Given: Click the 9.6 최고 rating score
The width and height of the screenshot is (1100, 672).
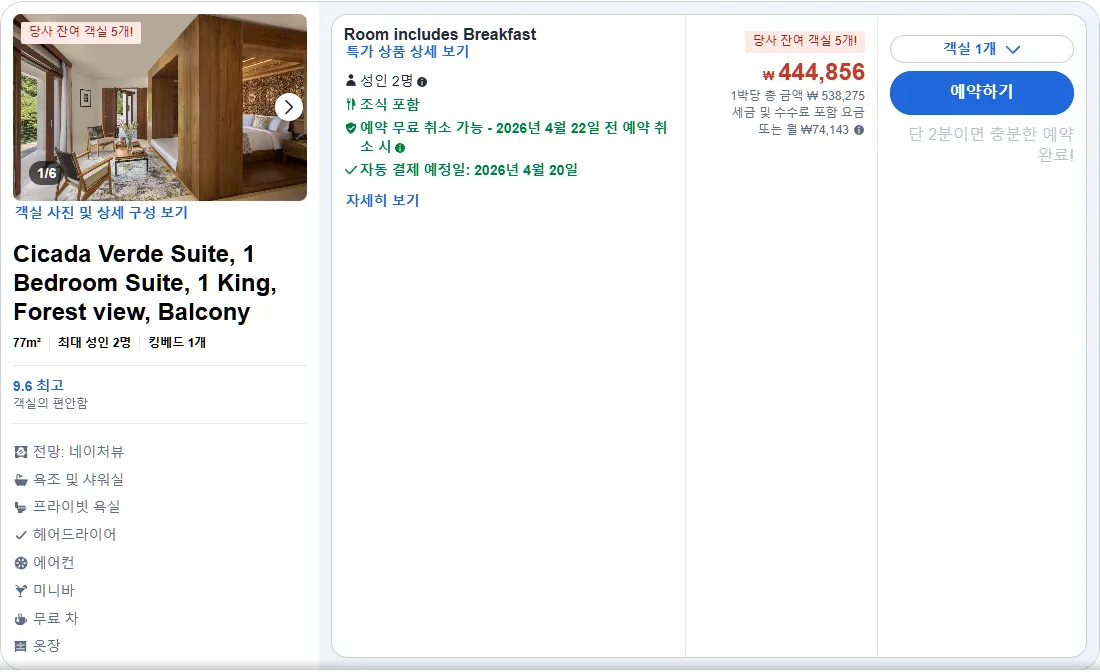Looking at the screenshot, I should point(39,385).
